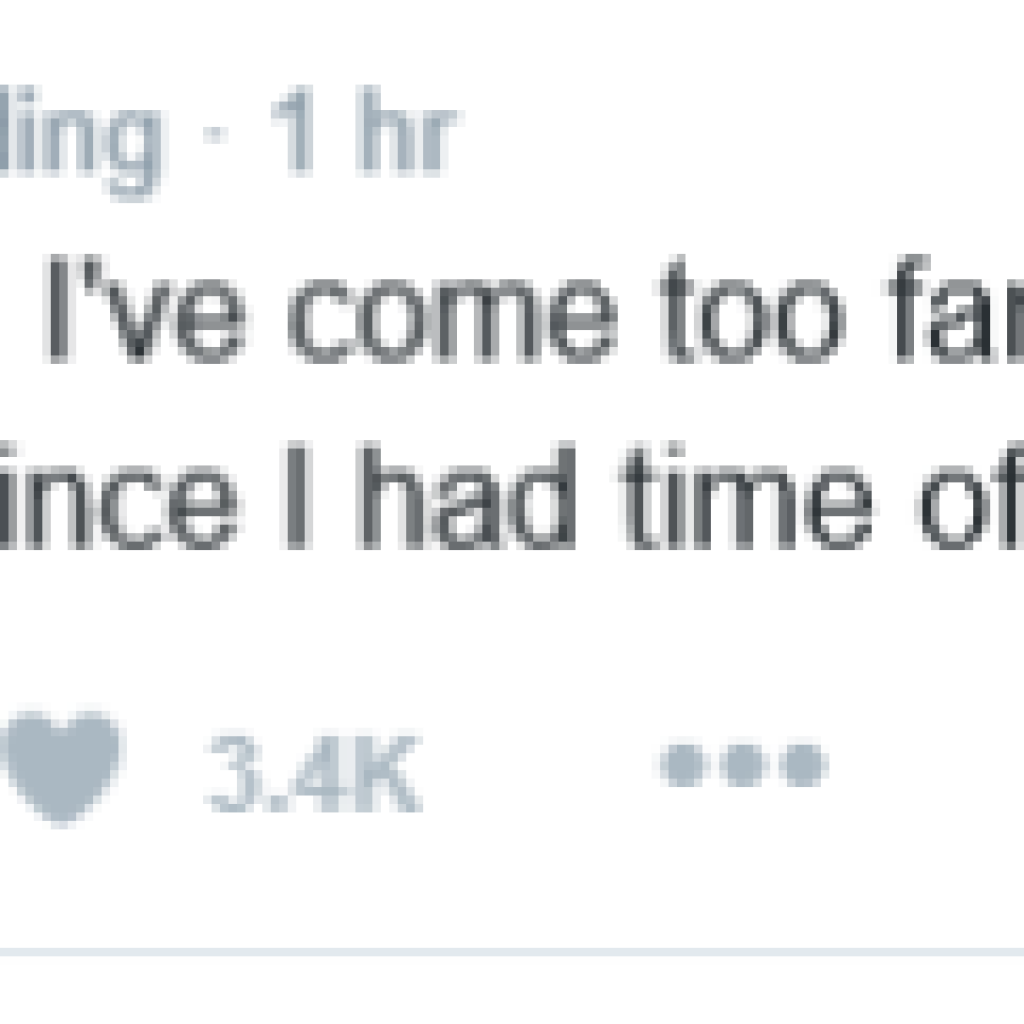
Task: Click the standalone "I" before "had"
Action: (298, 495)
